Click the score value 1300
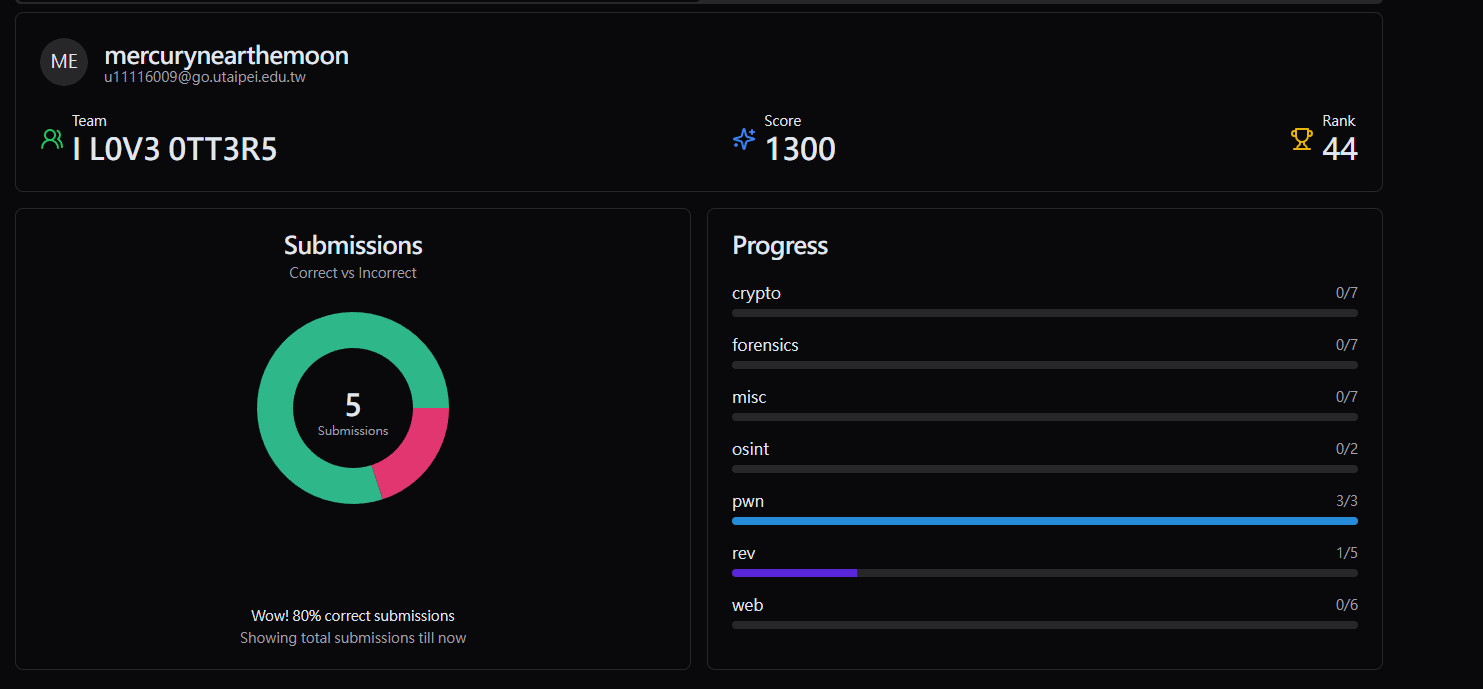The width and height of the screenshot is (1483, 689). [x=800, y=149]
